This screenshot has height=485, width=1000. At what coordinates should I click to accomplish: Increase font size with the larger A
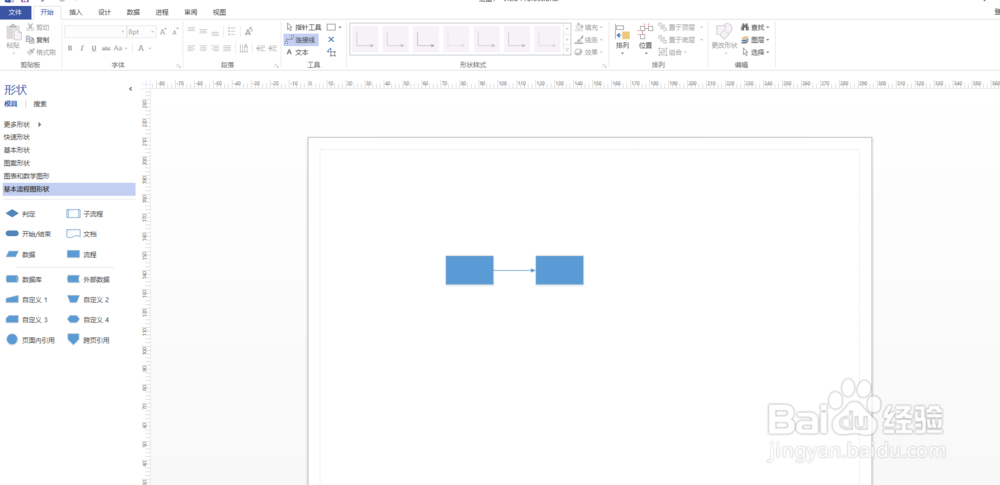163,31
